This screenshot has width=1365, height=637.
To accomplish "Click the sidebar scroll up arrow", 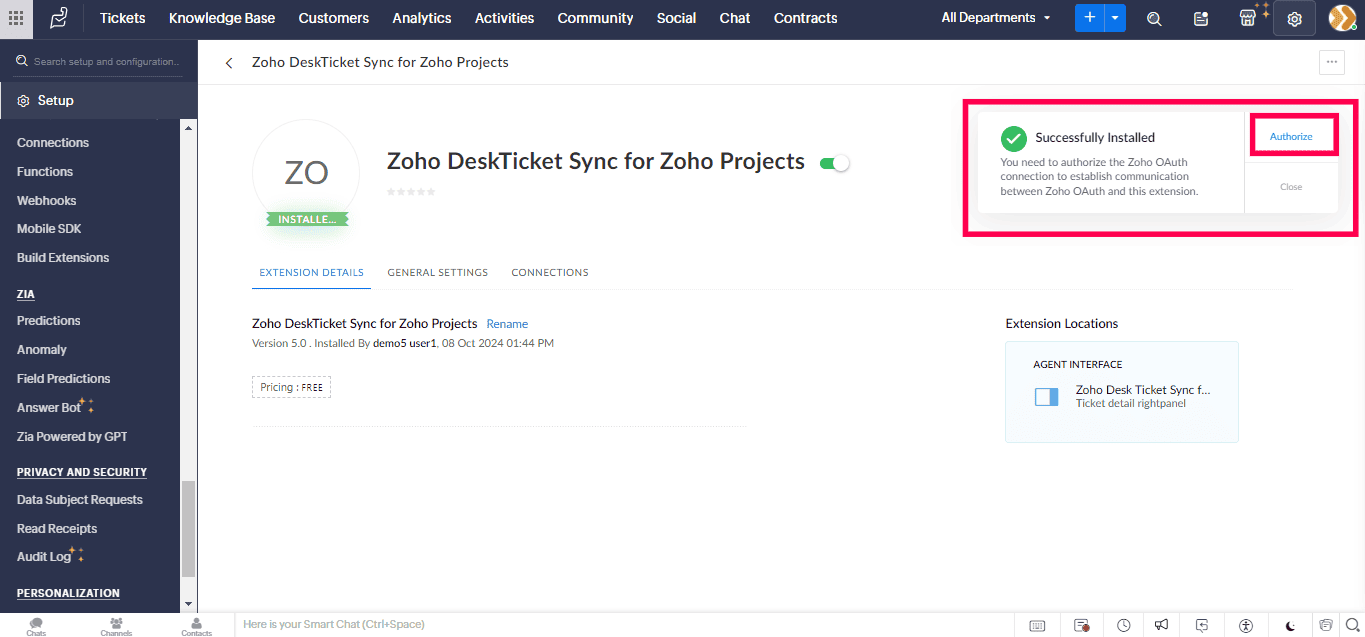I will tap(188, 127).
